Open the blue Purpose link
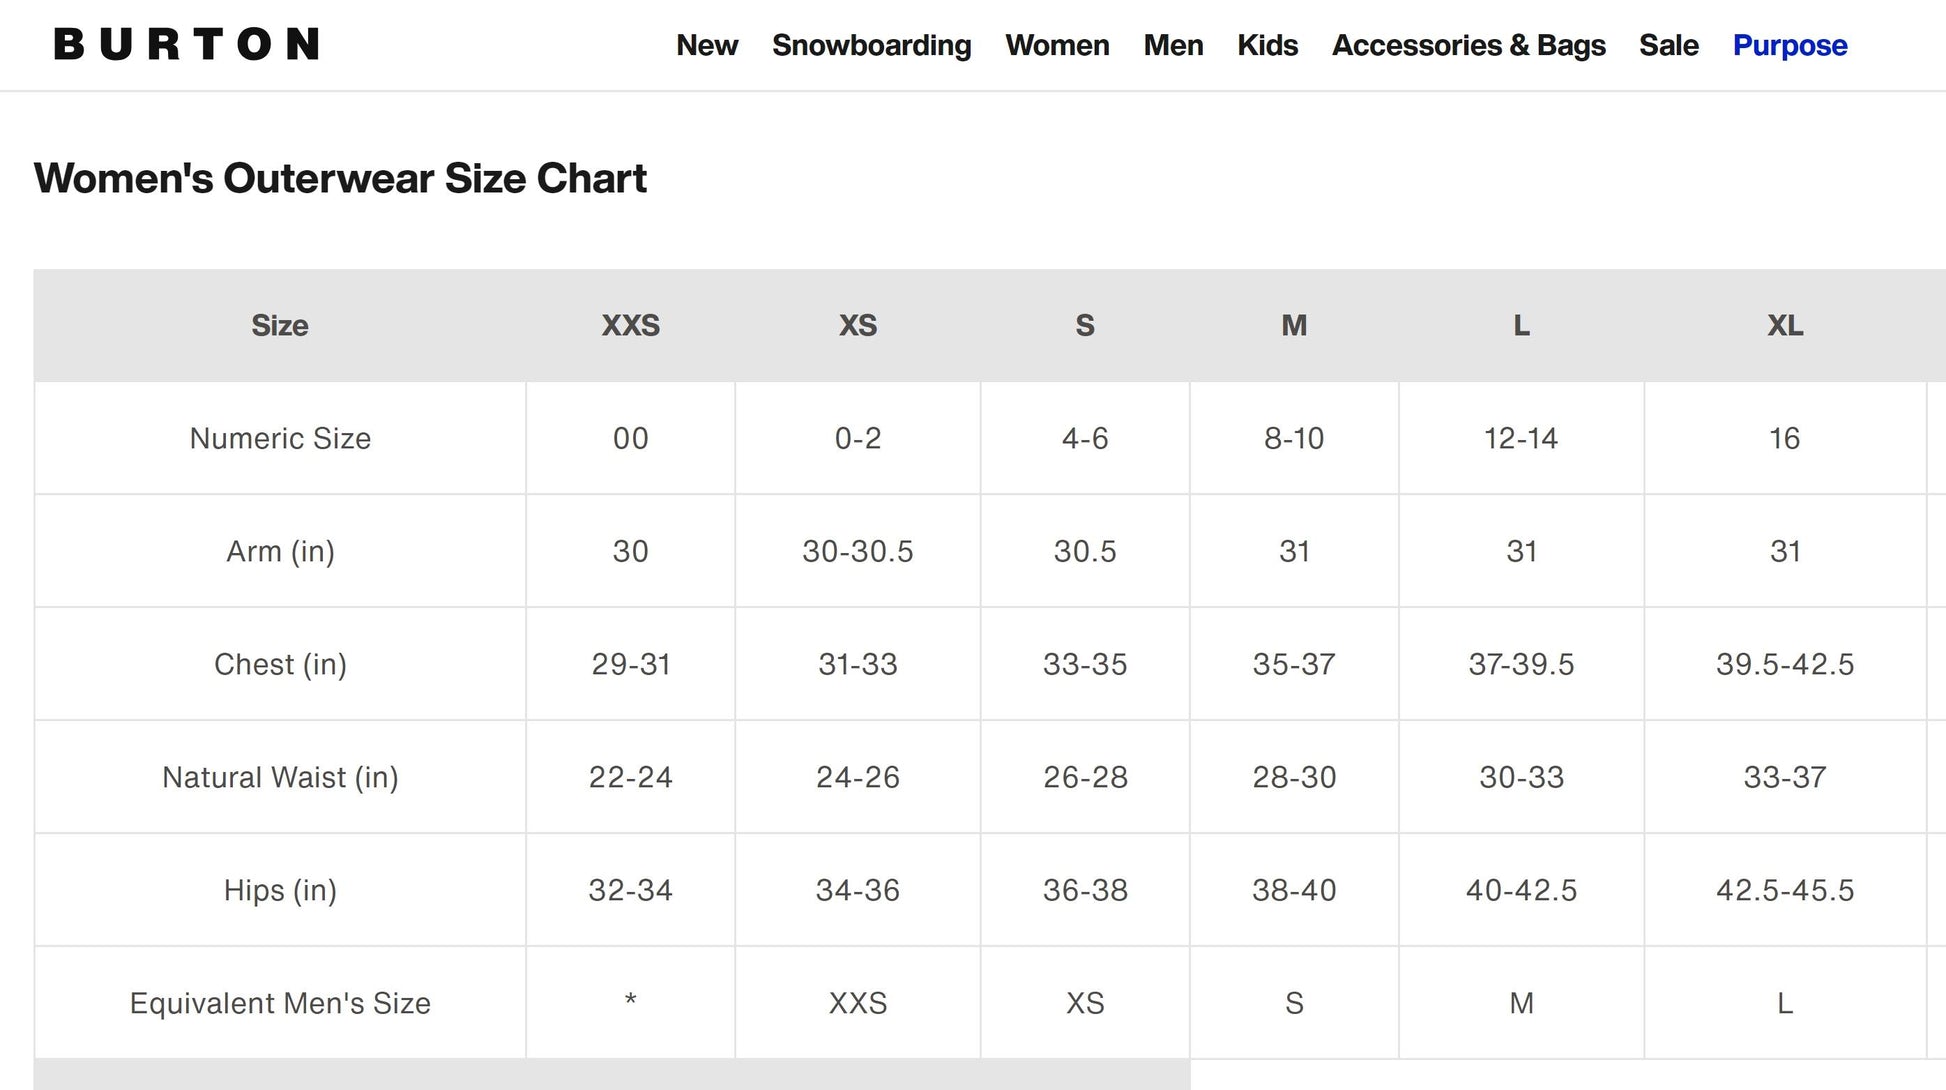The width and height of the screenshot is (1946, 1090). (x=1789, y=46)
